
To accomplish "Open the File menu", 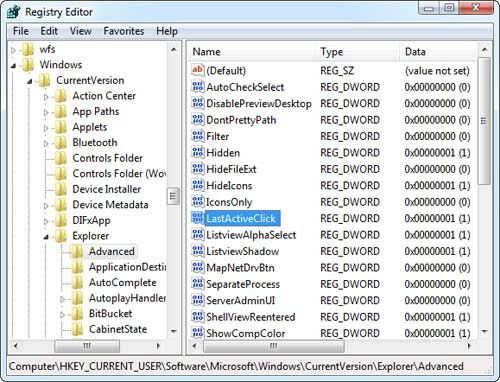I will pos(21,31).
